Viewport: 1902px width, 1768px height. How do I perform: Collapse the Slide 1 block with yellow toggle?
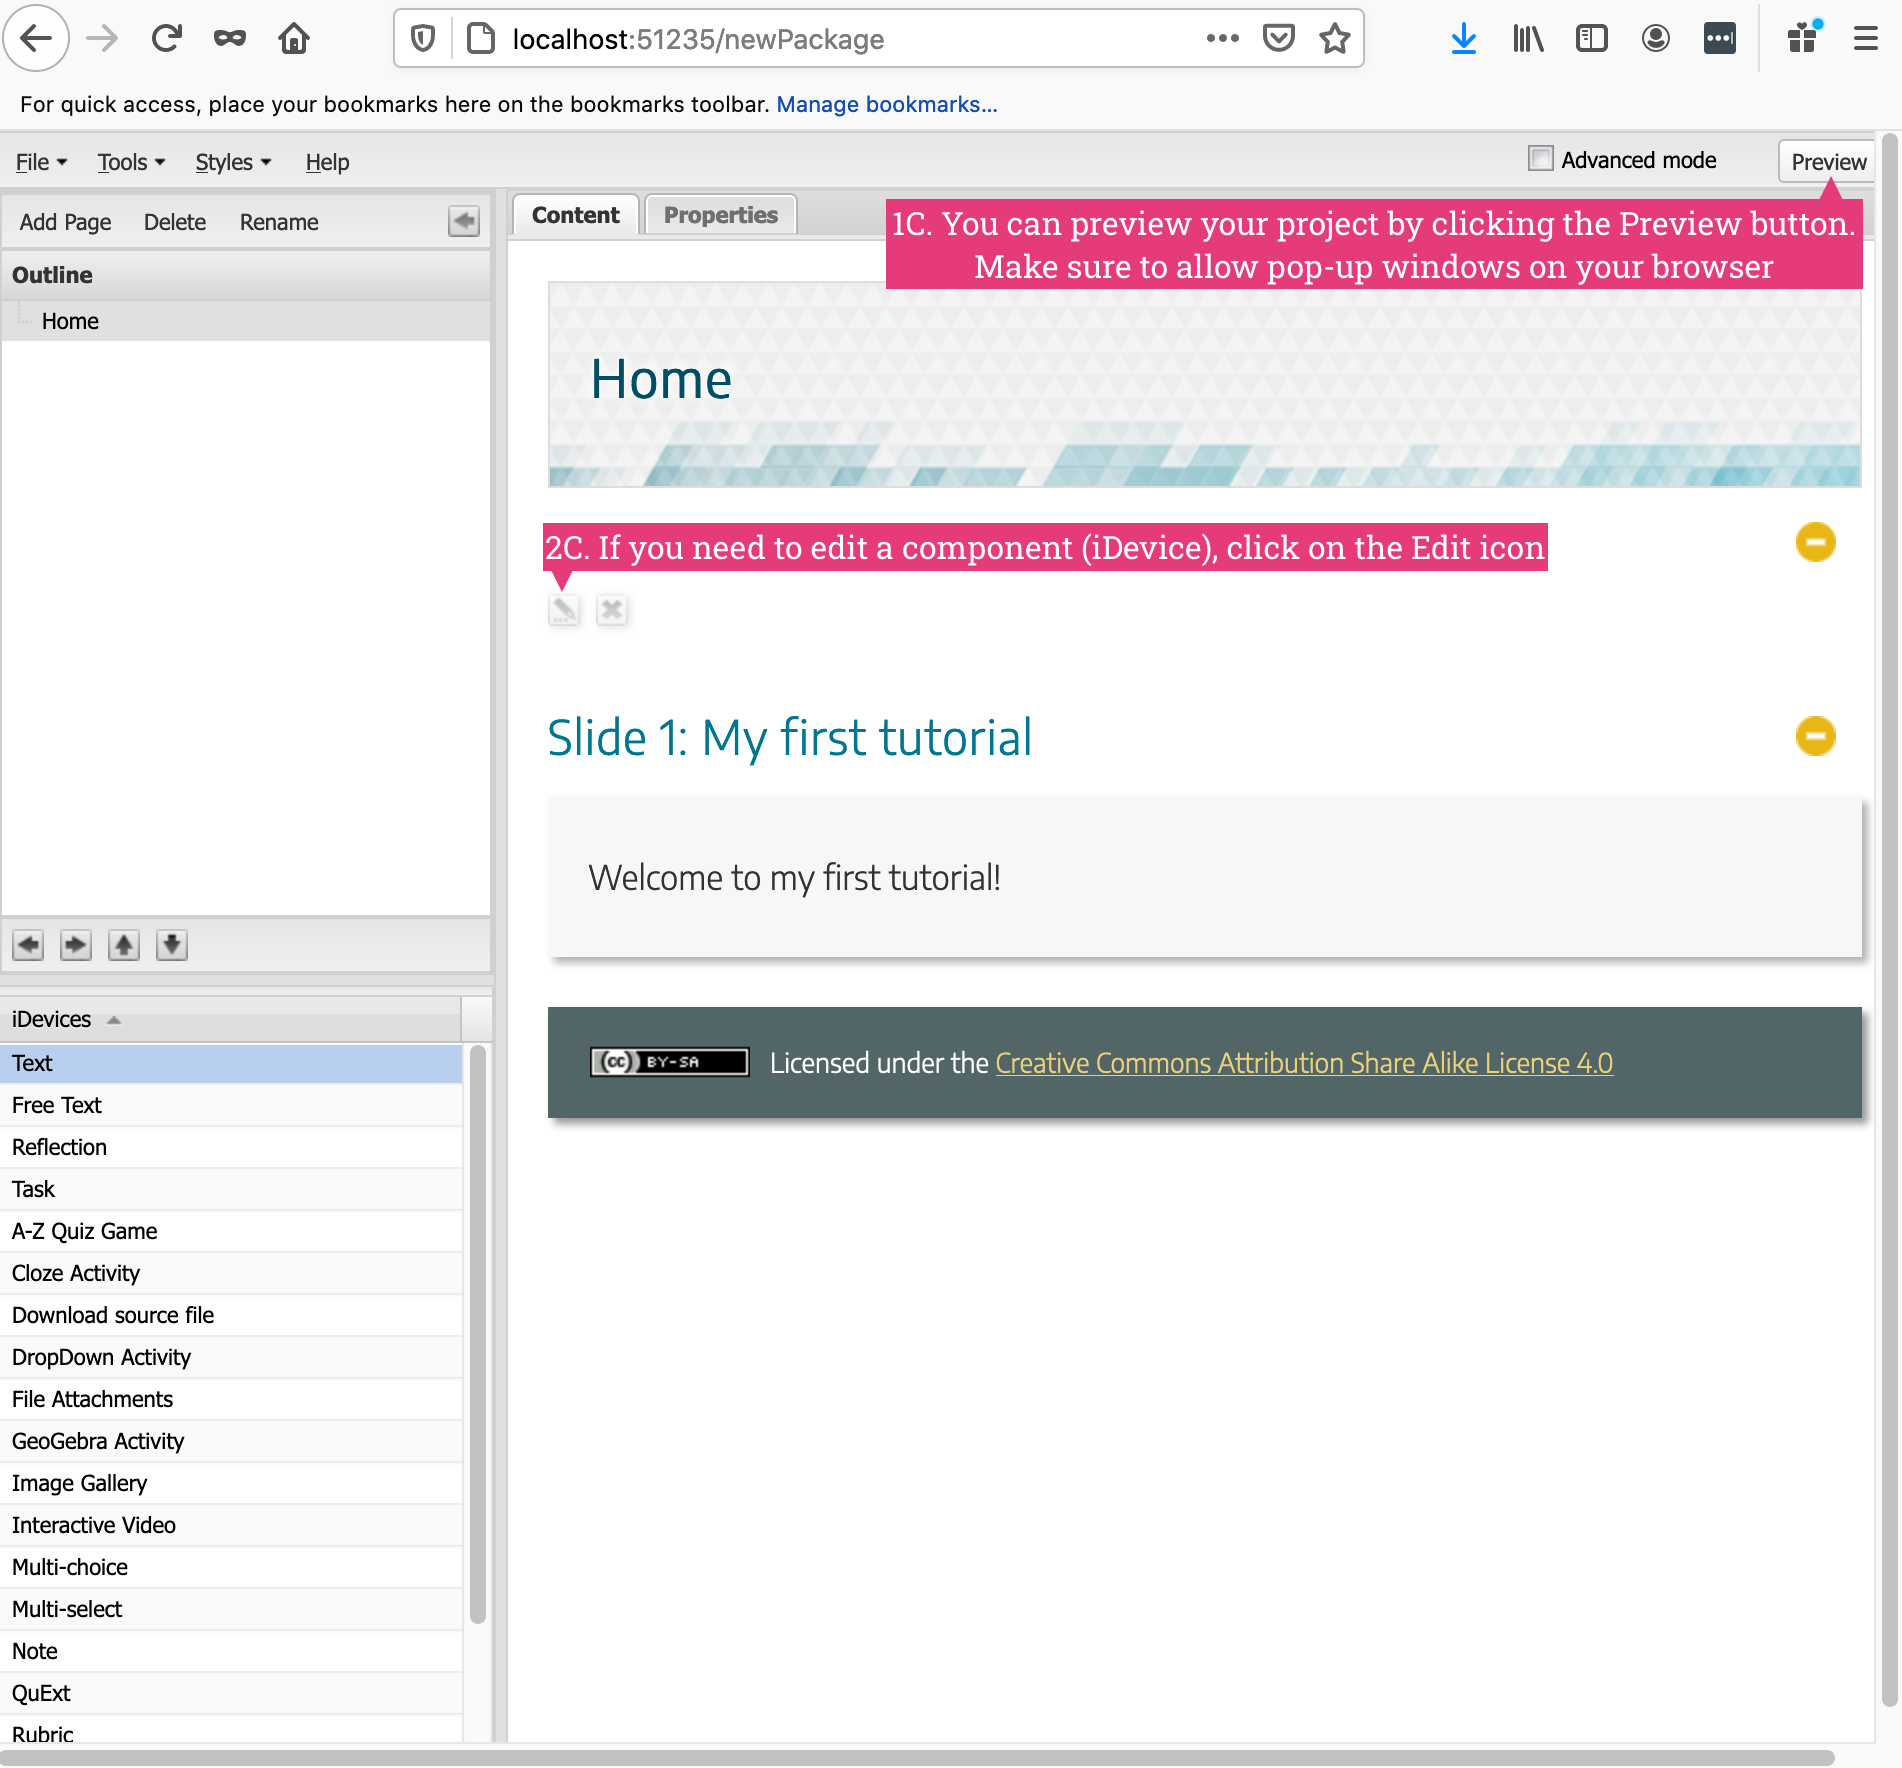[1815, 736]
